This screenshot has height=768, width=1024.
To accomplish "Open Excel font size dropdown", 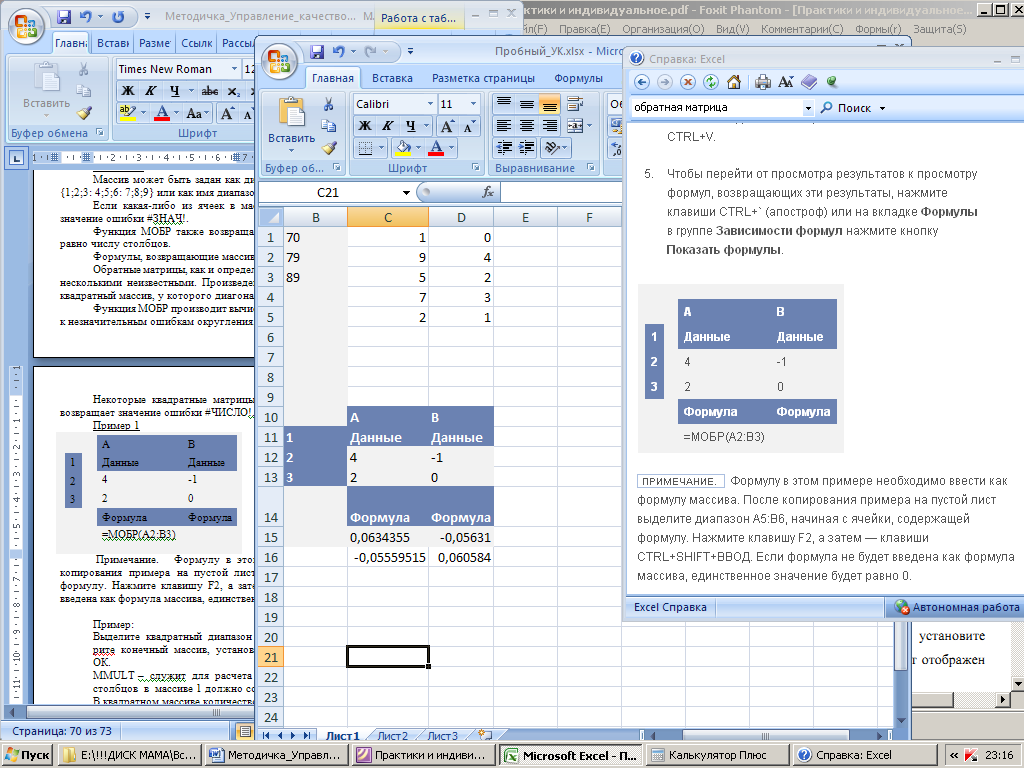I will 473,104.
